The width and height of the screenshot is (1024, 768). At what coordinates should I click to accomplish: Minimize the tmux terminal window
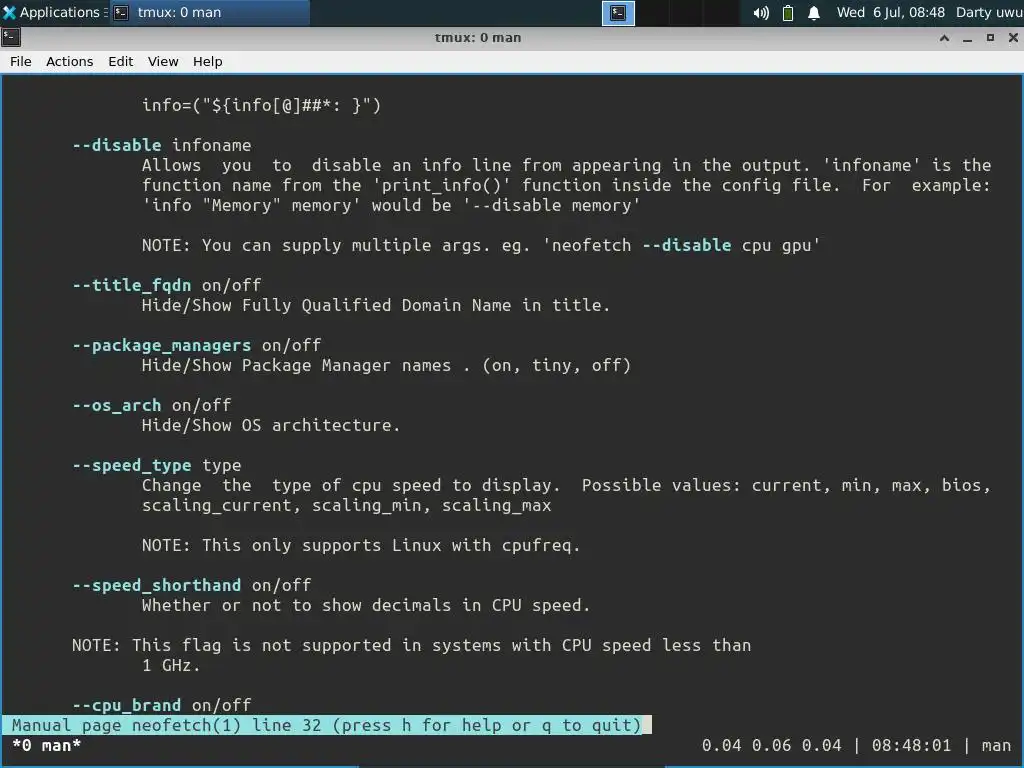coord(967,38)
